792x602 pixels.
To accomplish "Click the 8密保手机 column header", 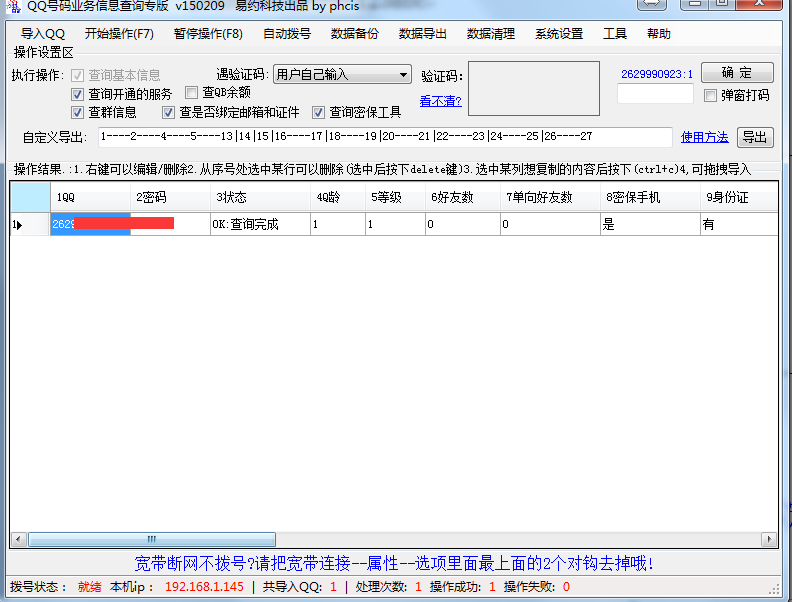I will pos(650,197).
